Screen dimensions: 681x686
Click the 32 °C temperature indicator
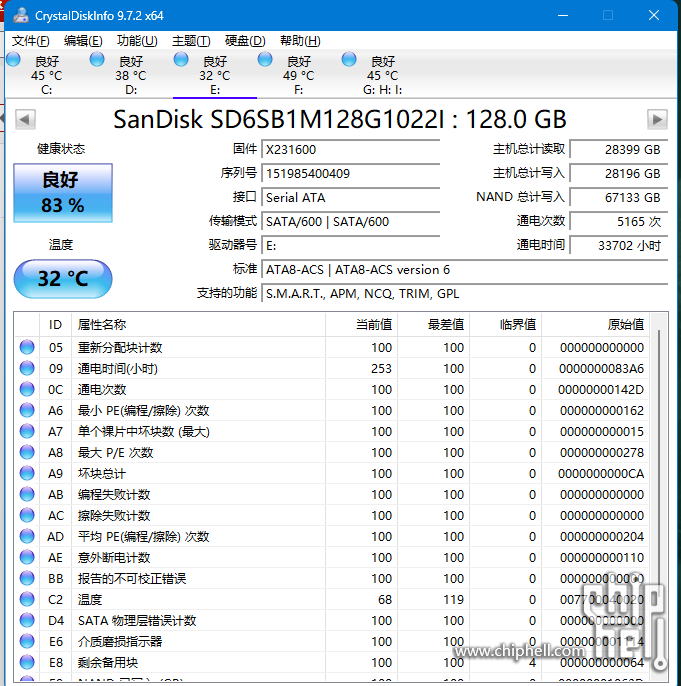pos(63,279)
